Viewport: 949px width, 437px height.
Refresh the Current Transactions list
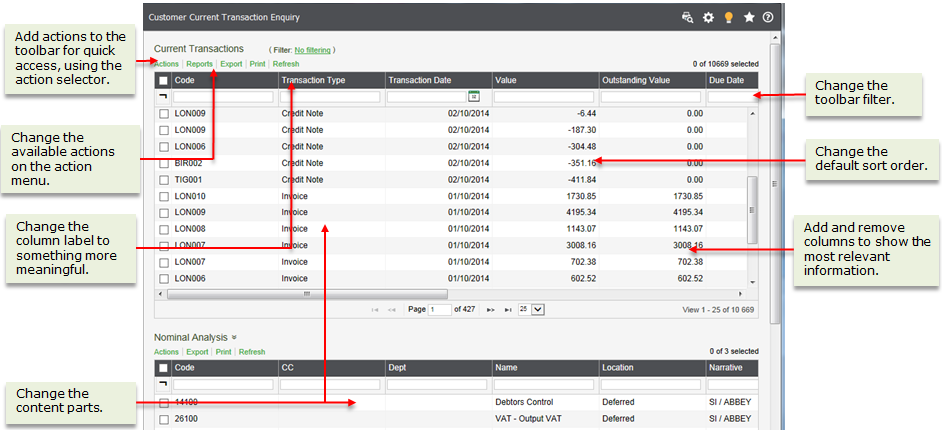(286, 64)
